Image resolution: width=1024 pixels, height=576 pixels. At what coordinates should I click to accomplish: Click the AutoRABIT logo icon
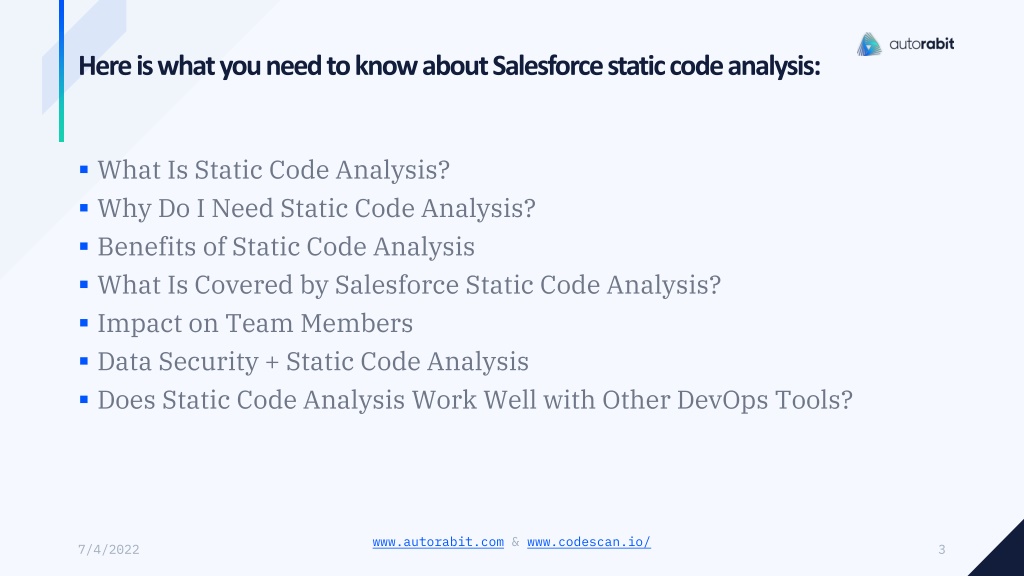pos(869,44)
